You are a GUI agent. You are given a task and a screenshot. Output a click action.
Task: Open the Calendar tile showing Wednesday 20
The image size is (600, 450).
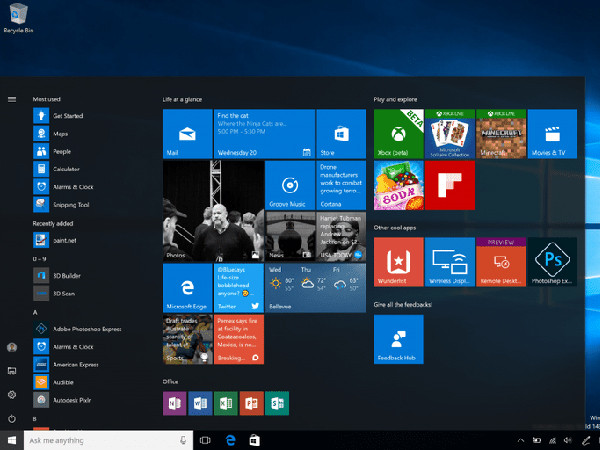(x=264, y=134)
